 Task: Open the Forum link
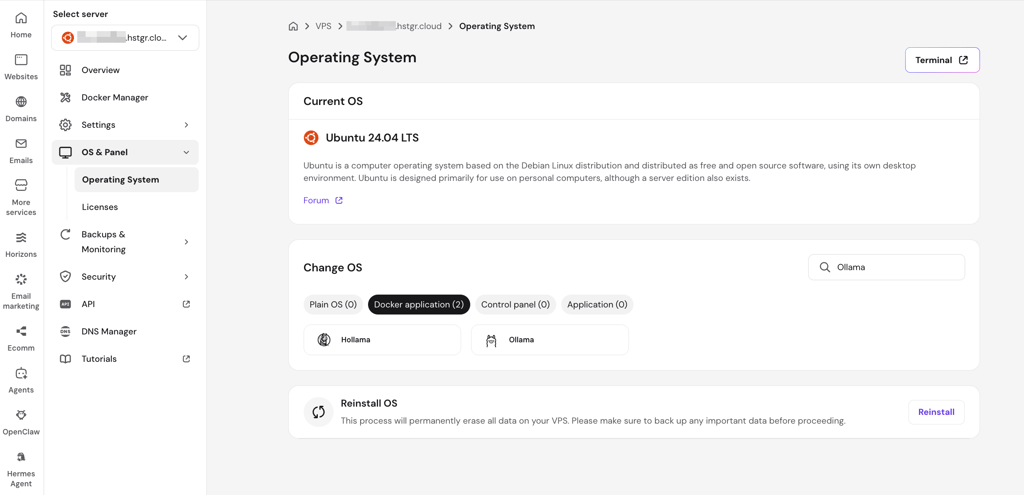[x=316, y=200]
